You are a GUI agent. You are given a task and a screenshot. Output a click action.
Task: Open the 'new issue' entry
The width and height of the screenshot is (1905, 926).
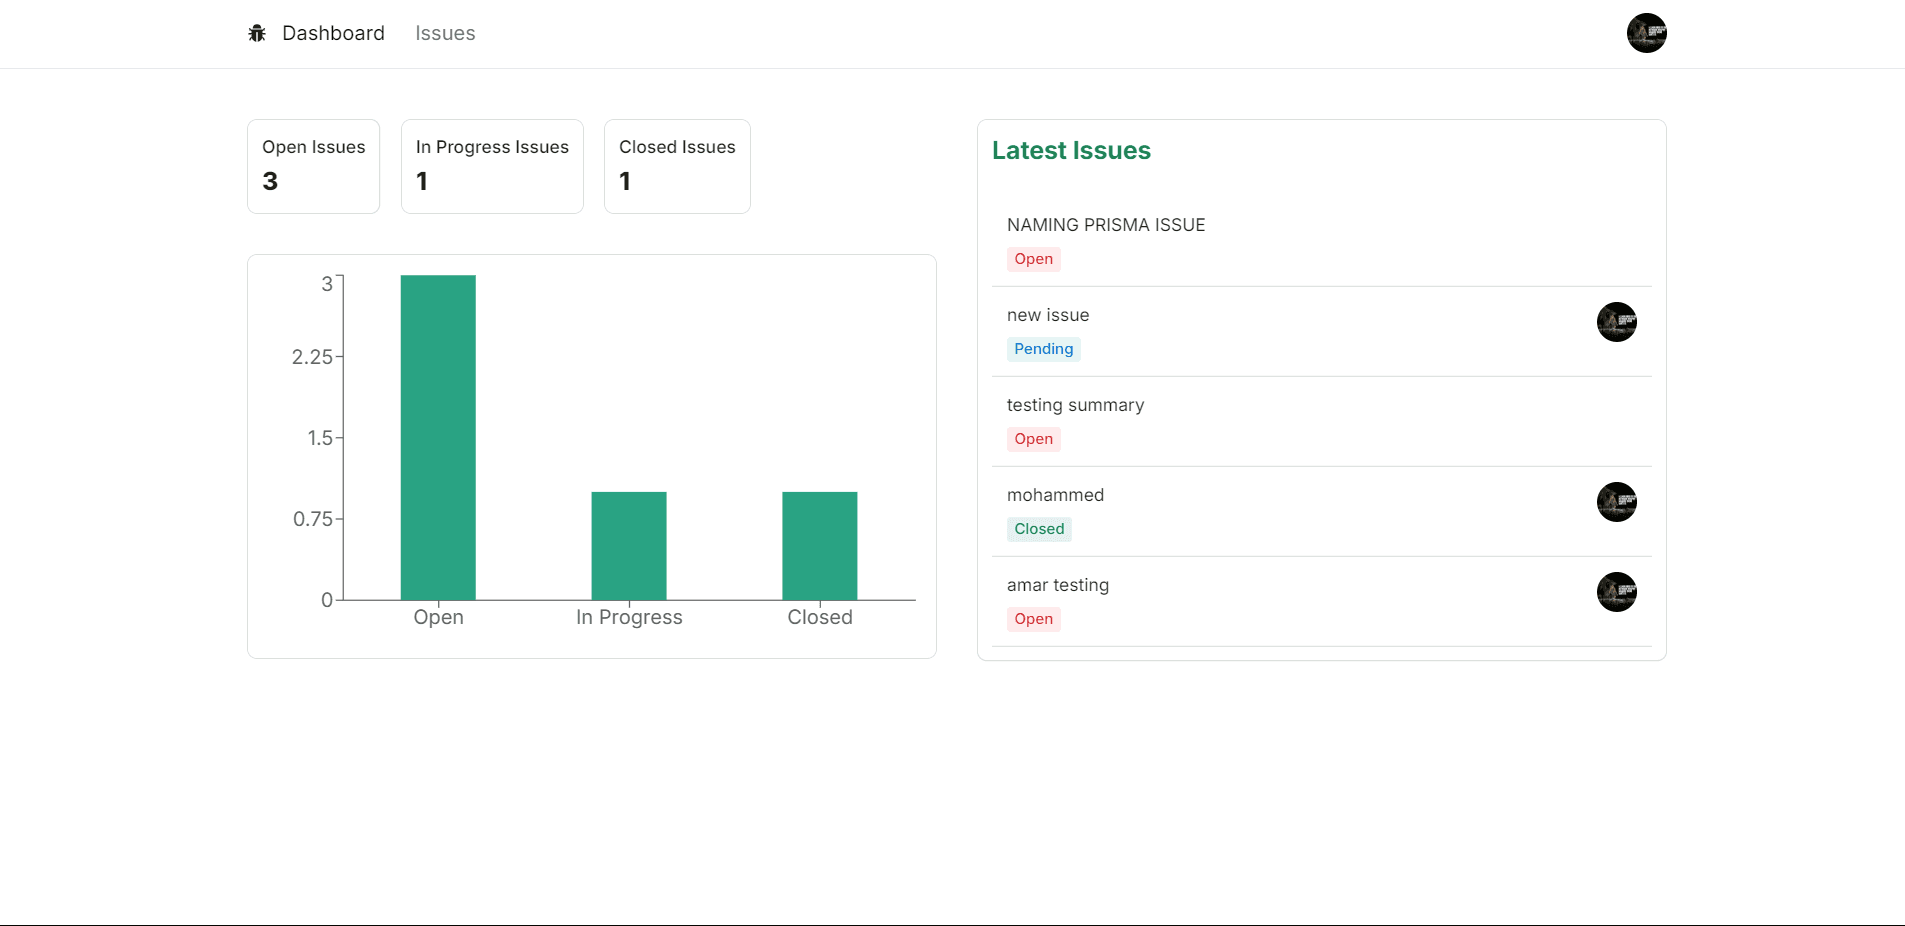pos(1047,315)
